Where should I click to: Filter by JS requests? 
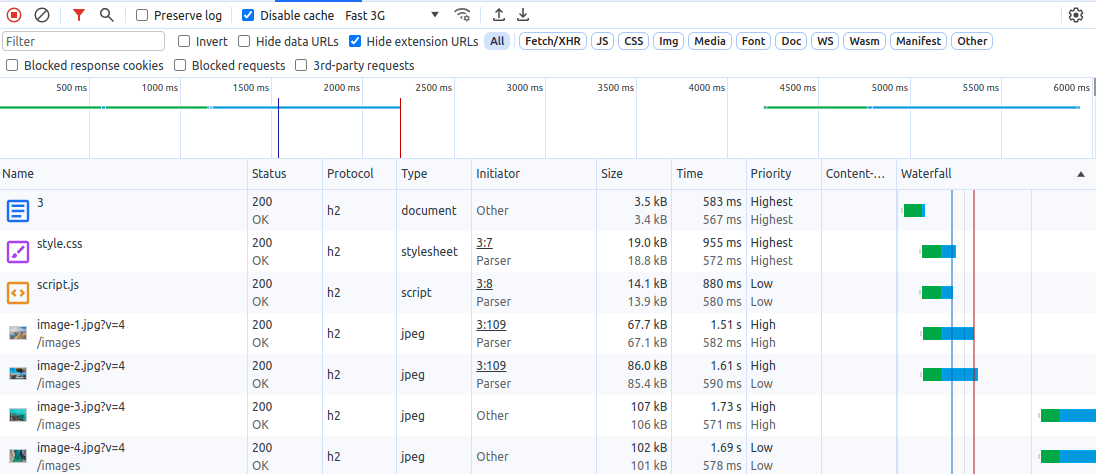click(602, 41)
